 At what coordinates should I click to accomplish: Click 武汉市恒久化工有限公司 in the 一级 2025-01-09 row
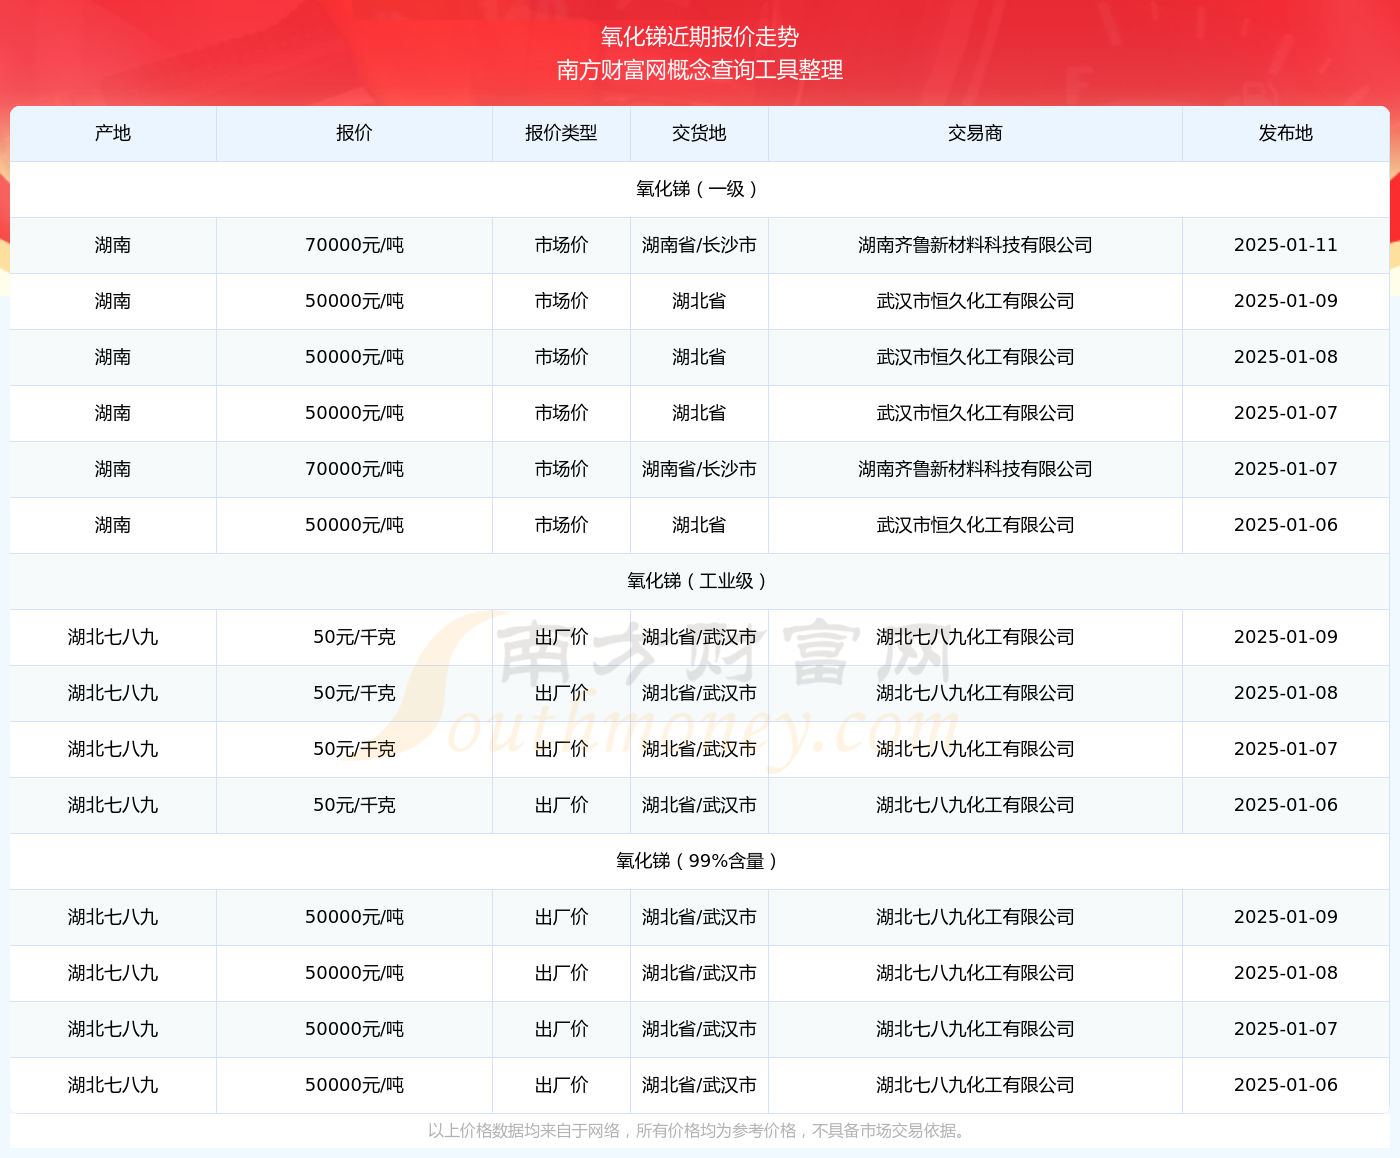tap(975, 301)
